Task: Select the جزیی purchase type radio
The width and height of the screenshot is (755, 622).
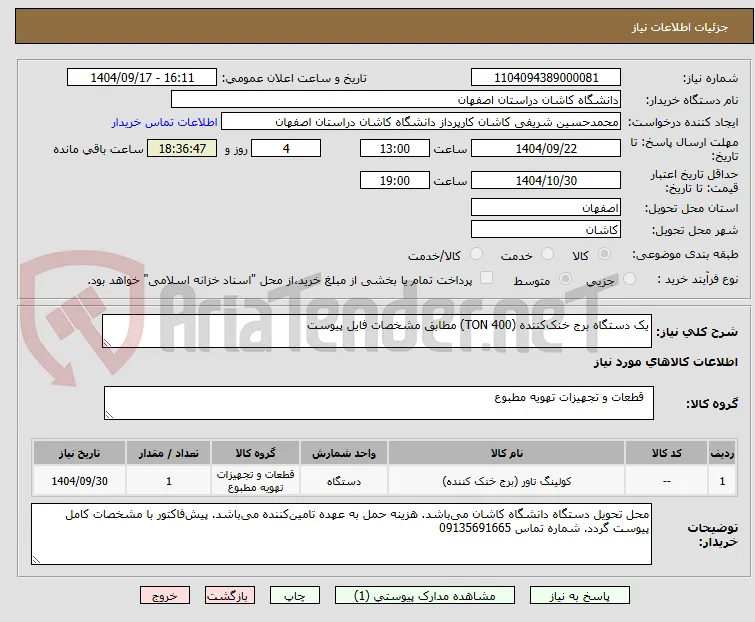Action: point(629,279)
